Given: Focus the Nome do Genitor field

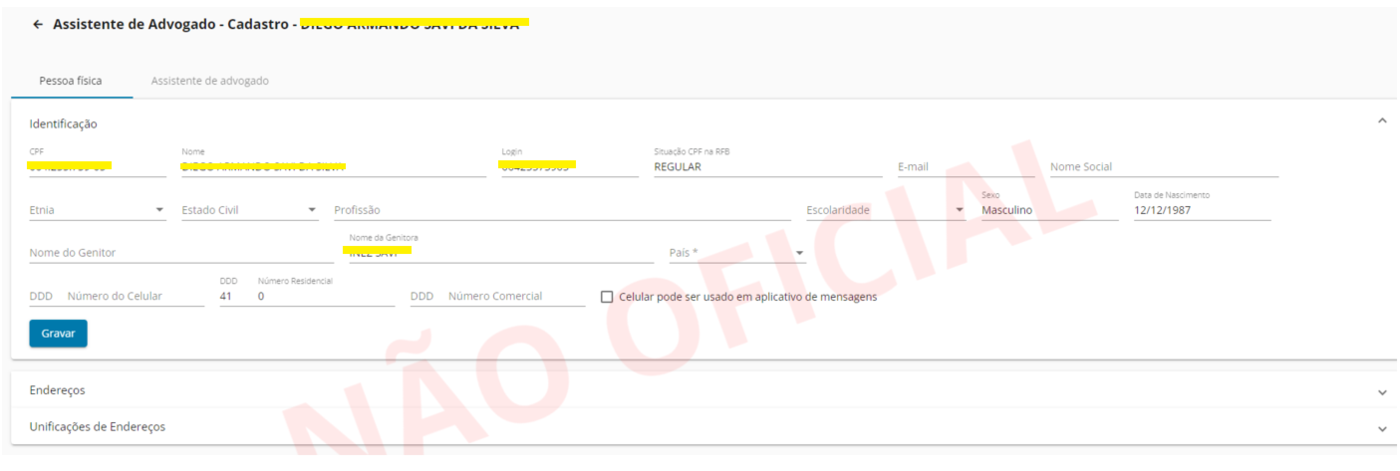Looking at the screenshot, I should (181, 253).
